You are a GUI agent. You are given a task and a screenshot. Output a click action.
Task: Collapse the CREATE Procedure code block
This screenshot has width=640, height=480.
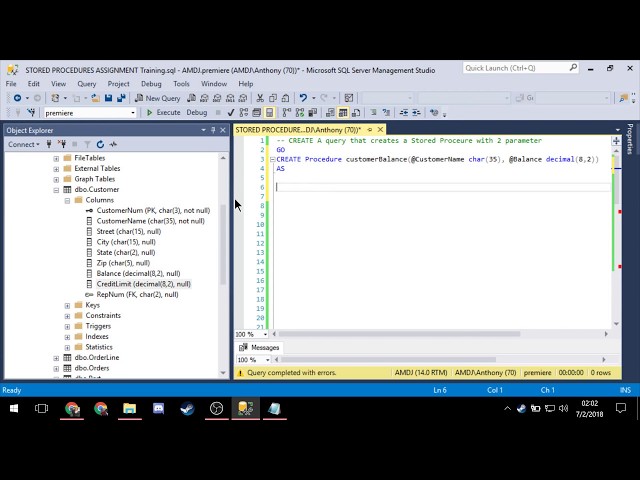tap(272, 159)
